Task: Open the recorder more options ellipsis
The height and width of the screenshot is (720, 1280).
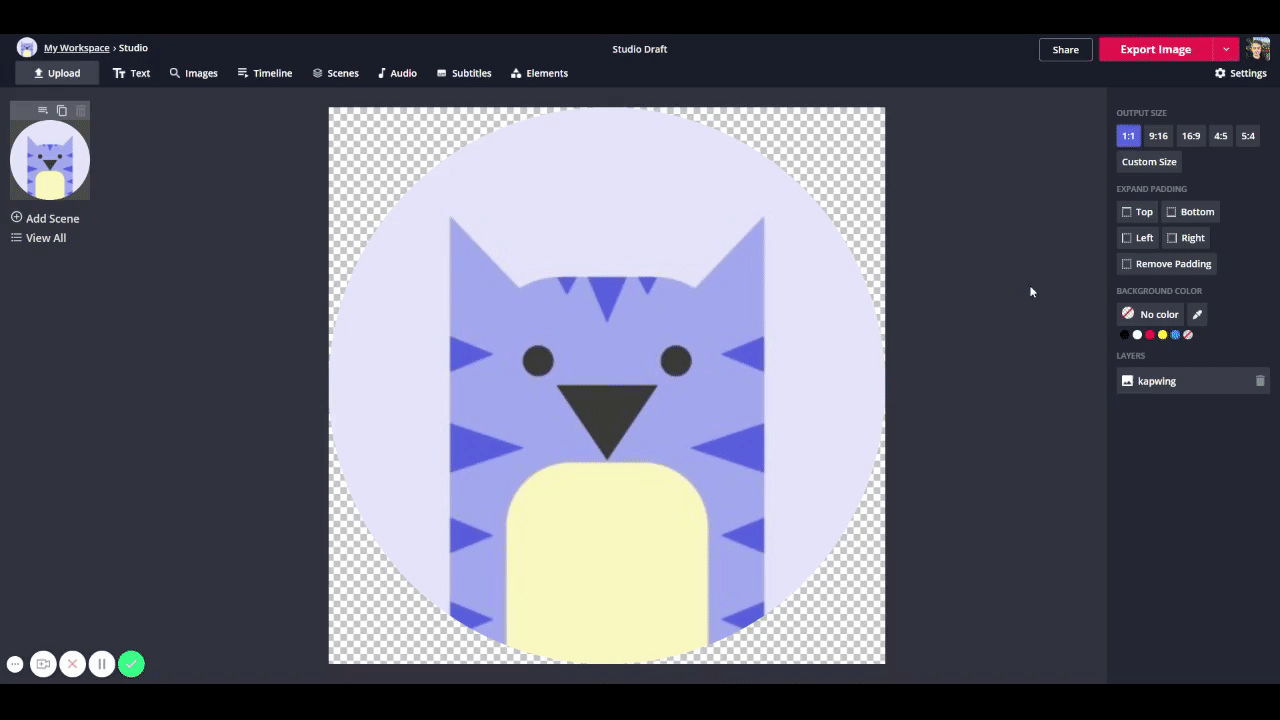Action: point(15,664)
